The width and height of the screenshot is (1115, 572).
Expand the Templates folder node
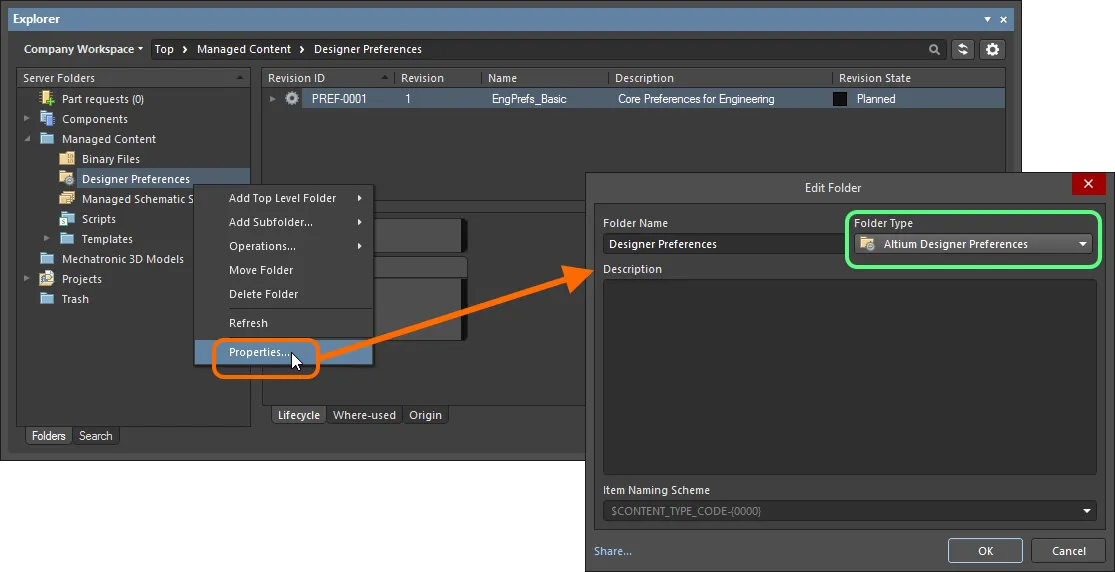[47, 239]
